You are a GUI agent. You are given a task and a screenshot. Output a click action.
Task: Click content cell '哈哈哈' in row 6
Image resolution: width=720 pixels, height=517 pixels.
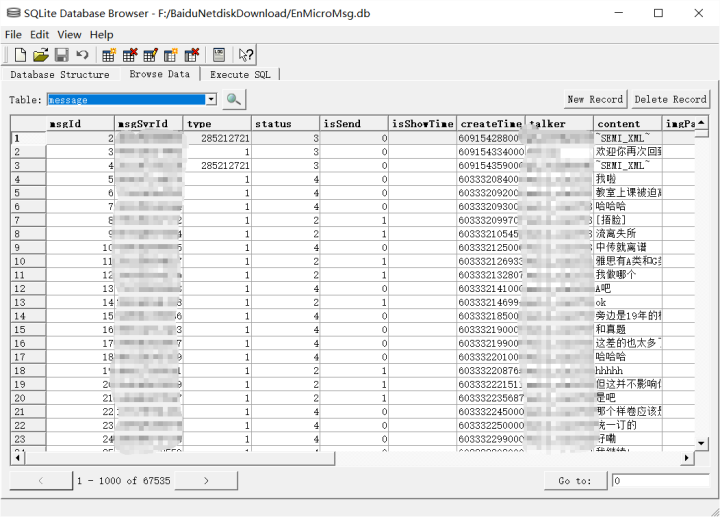628,207
